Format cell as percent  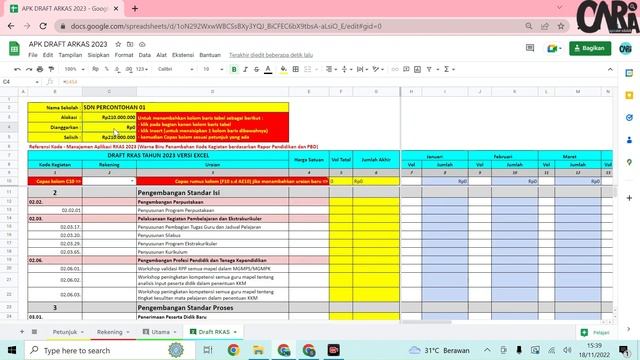click(x=107, y=69)
